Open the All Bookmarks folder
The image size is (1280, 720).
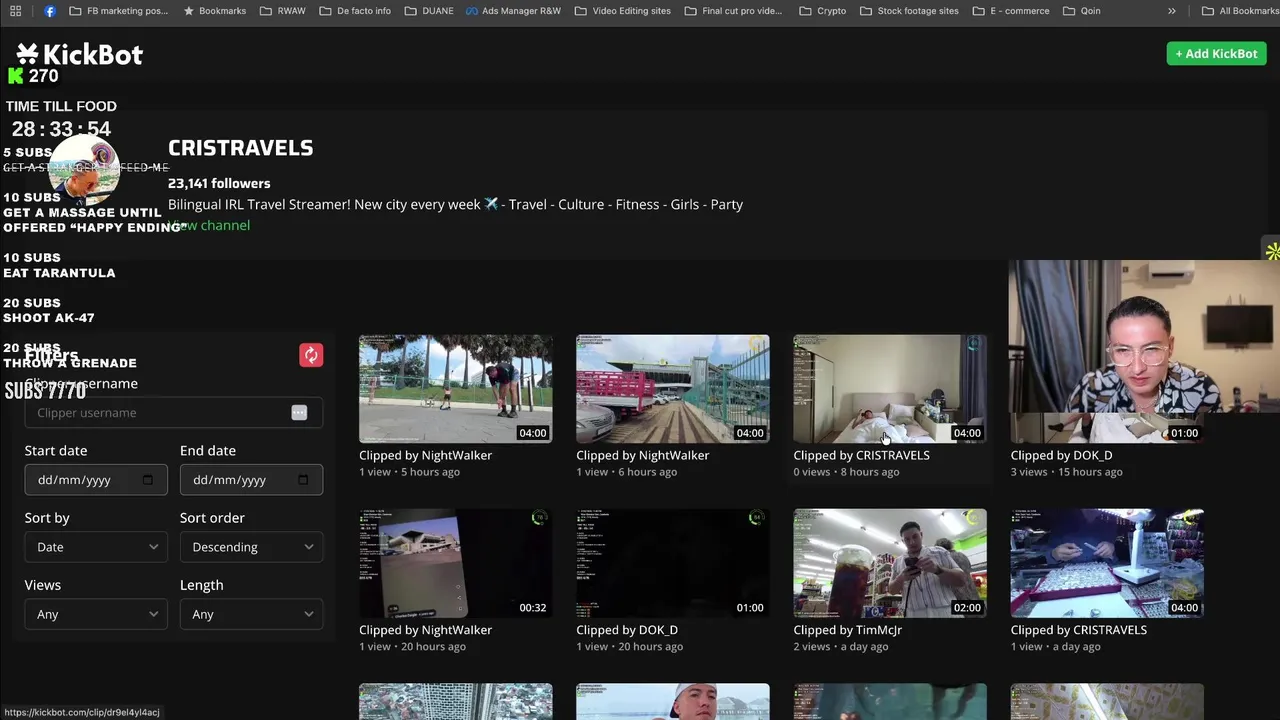pyautogui.click(x=1240, y=11)
